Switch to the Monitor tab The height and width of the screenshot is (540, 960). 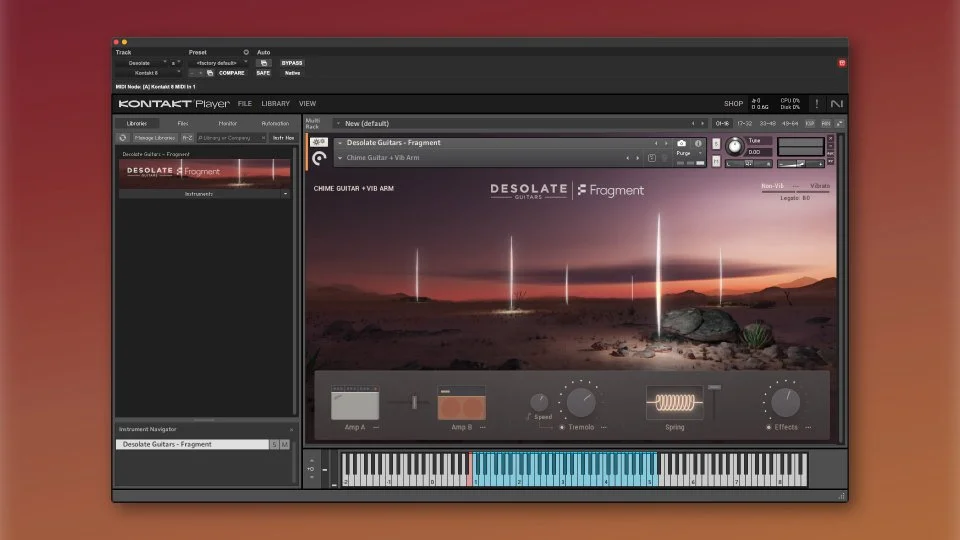click(228, 124)
